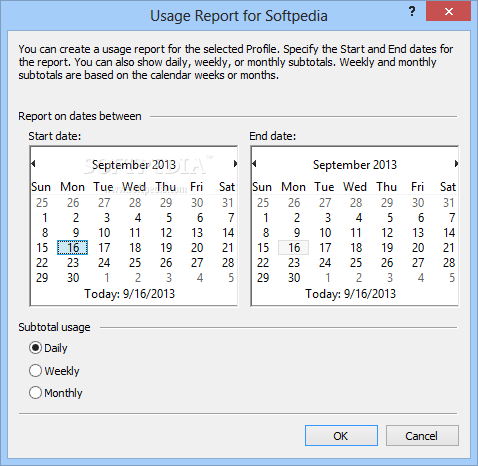Choose September 12 in Start date calendar

166,233
